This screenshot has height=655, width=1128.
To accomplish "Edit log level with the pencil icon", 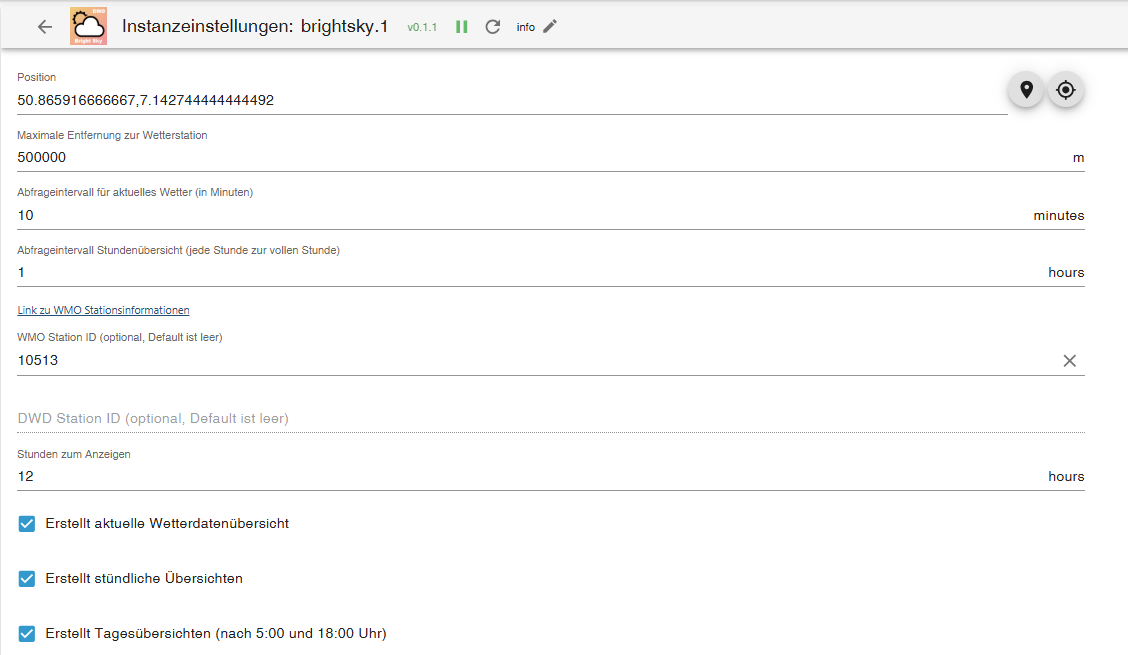I will 550,27.
